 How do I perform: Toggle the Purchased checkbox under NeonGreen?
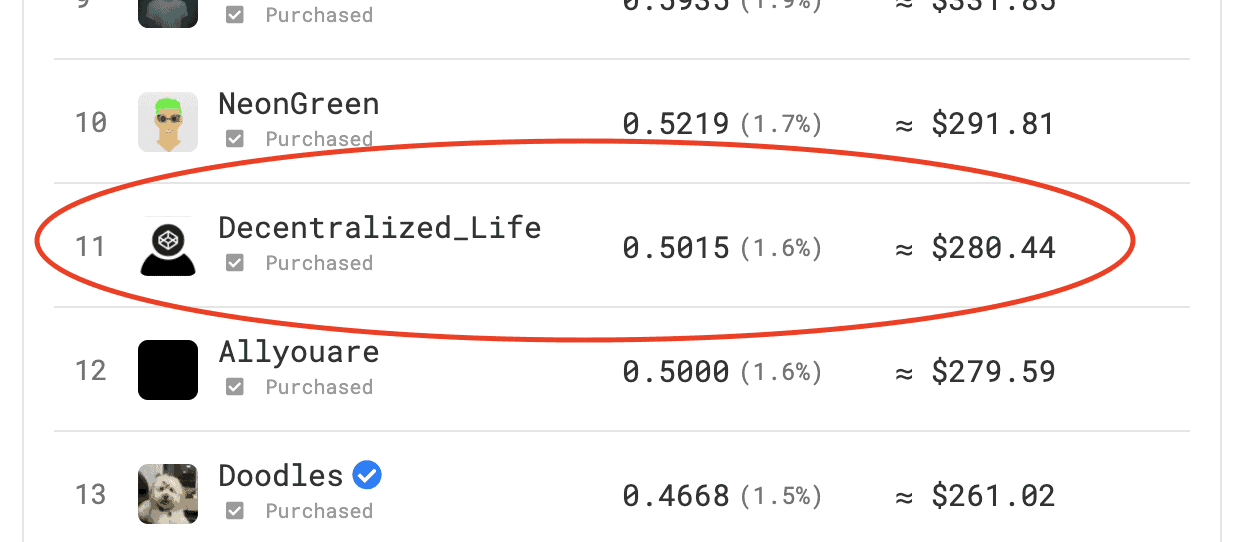point(235,139)
